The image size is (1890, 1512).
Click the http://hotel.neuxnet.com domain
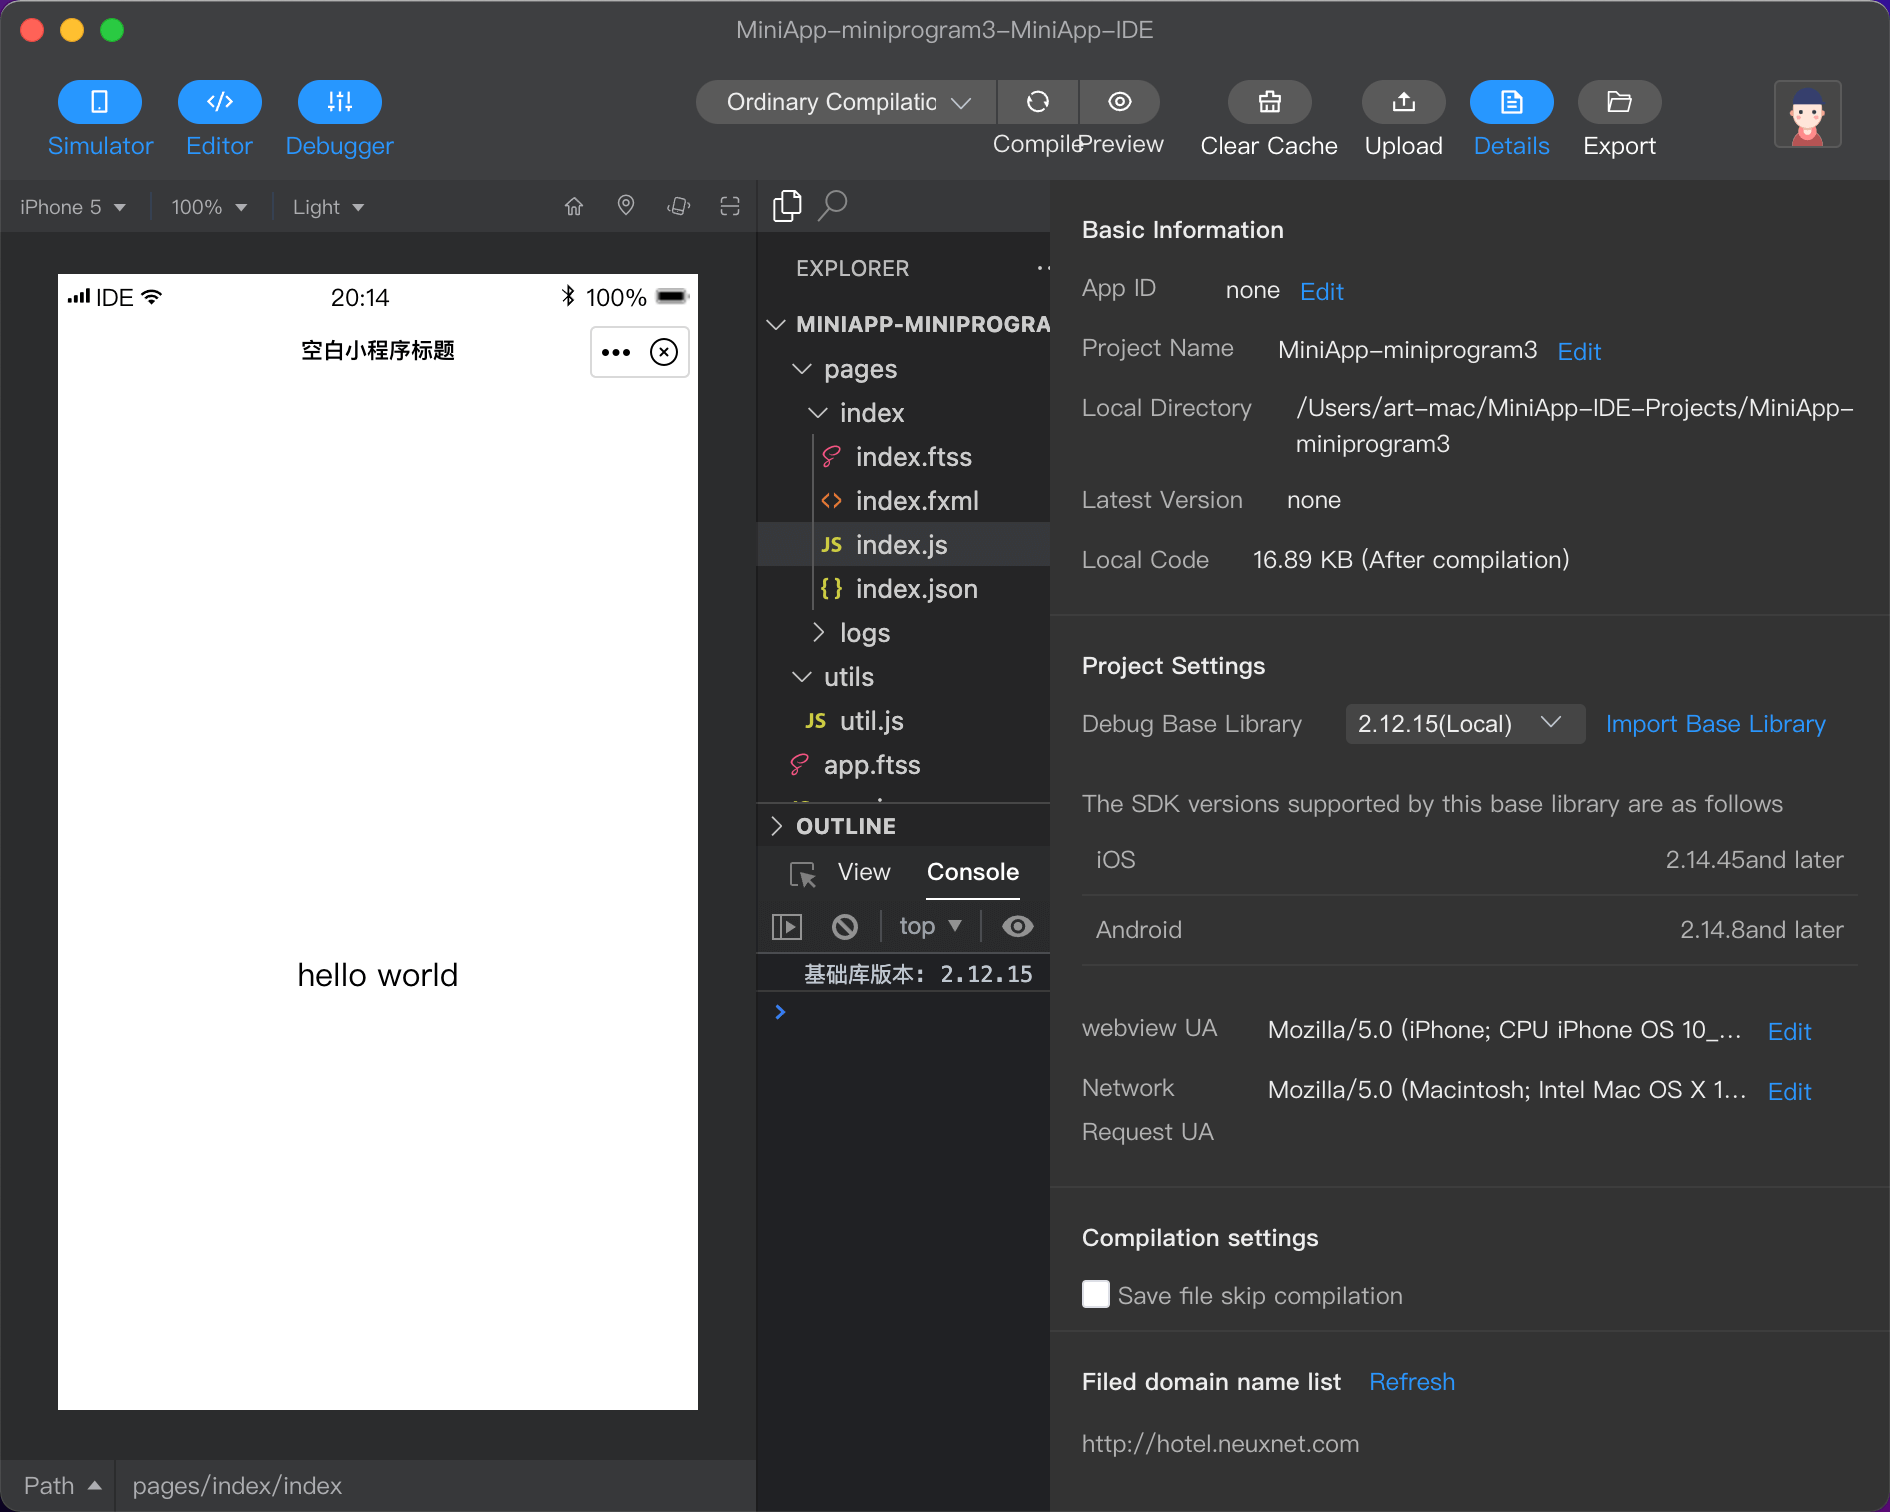pyautogui.click(x=1220, y=1444)
